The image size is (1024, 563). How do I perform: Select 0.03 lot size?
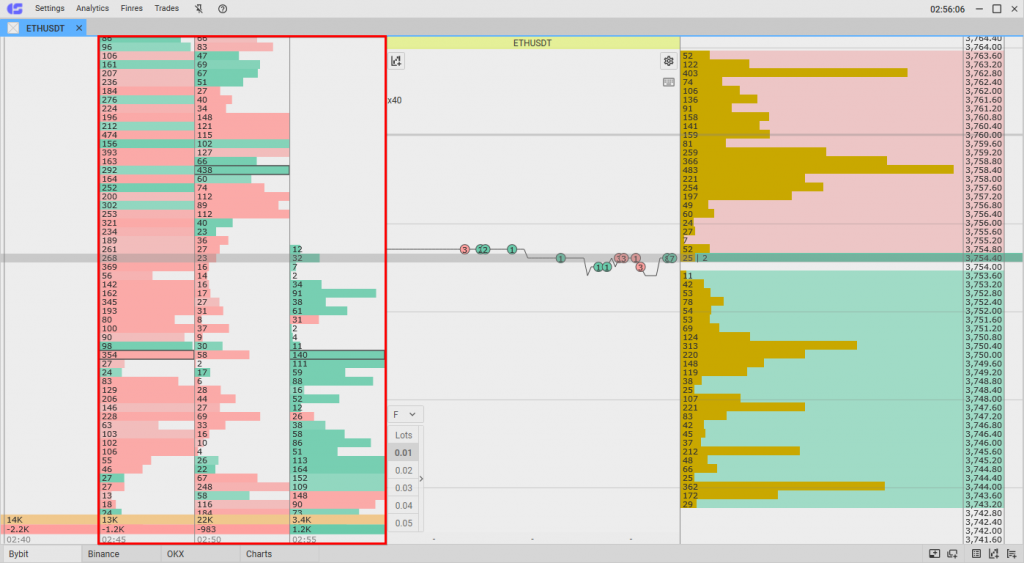click(404, 488)
